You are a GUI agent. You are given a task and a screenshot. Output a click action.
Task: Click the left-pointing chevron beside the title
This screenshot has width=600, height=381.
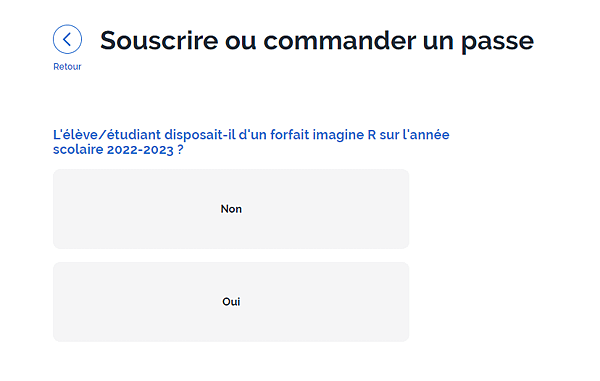pyautogui.click(x=67, y=39)
